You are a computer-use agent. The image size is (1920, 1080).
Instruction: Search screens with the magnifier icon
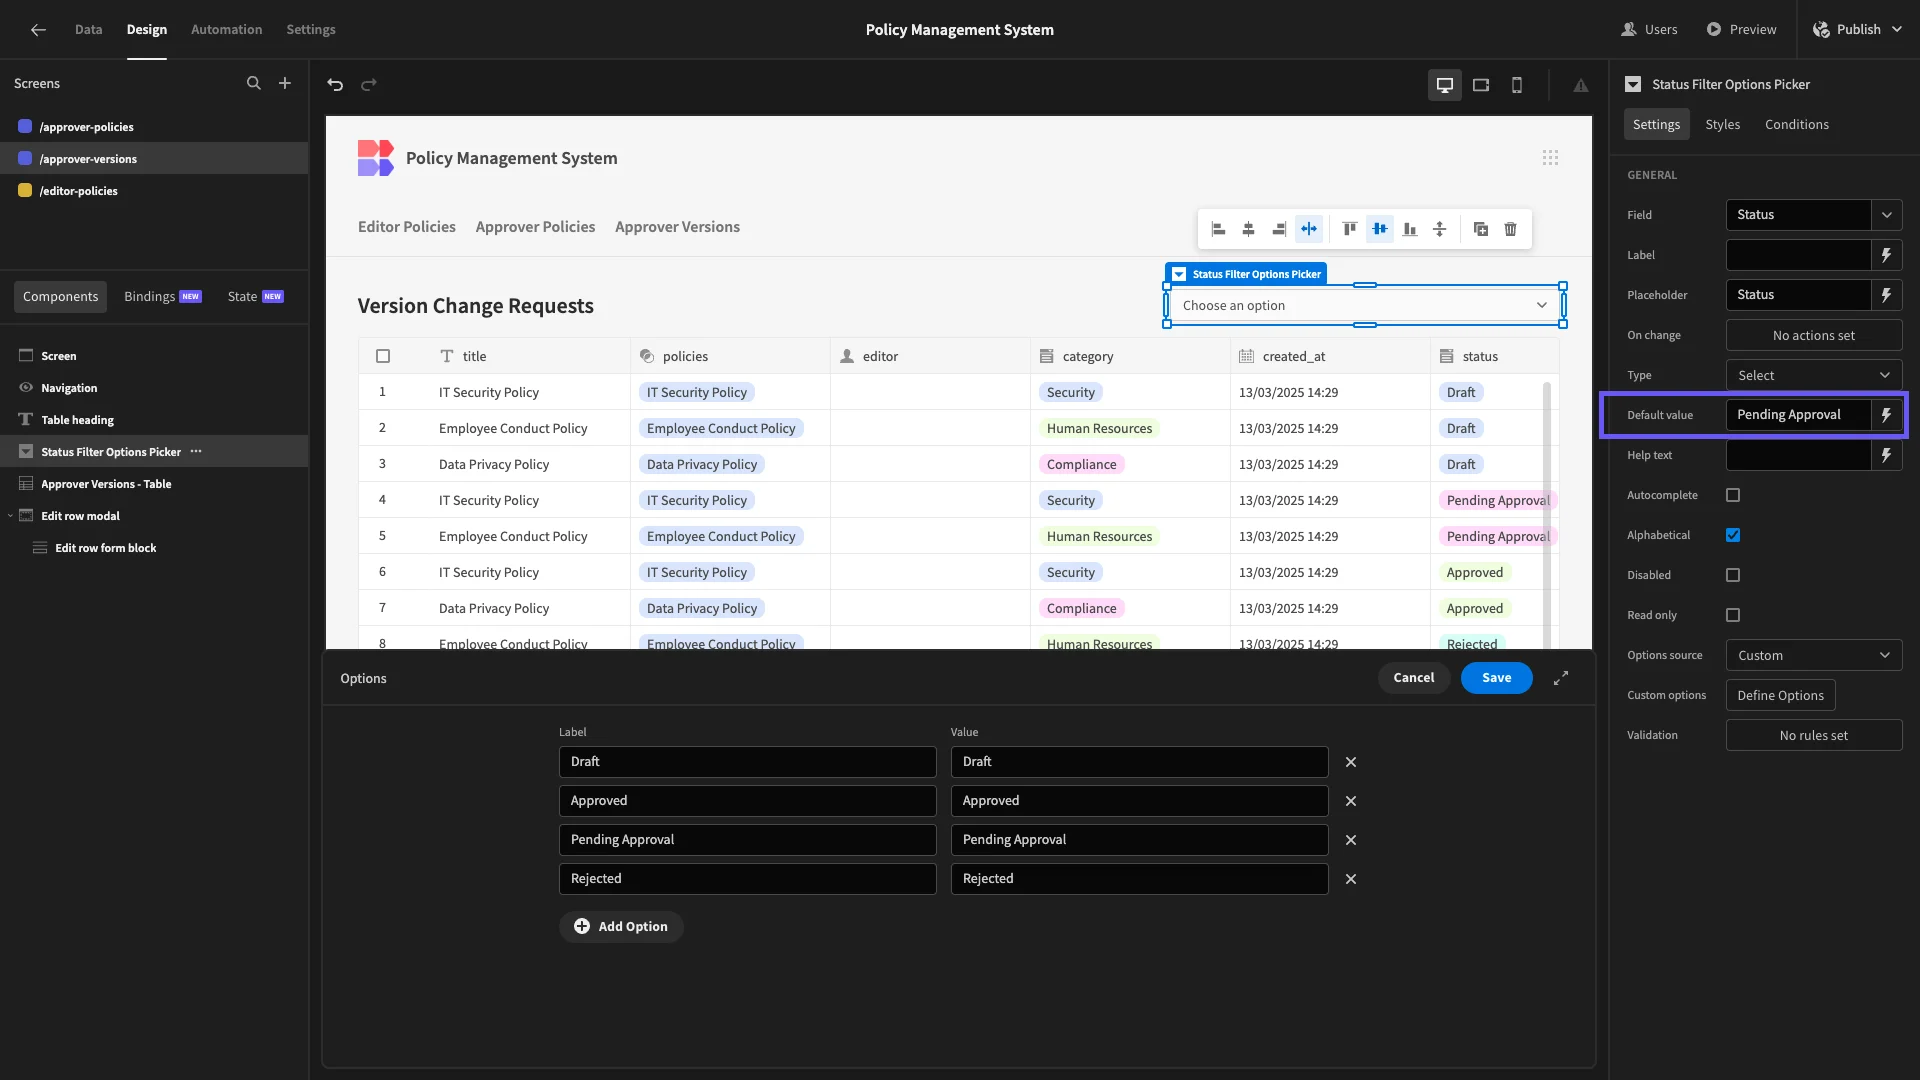(254, 83)
